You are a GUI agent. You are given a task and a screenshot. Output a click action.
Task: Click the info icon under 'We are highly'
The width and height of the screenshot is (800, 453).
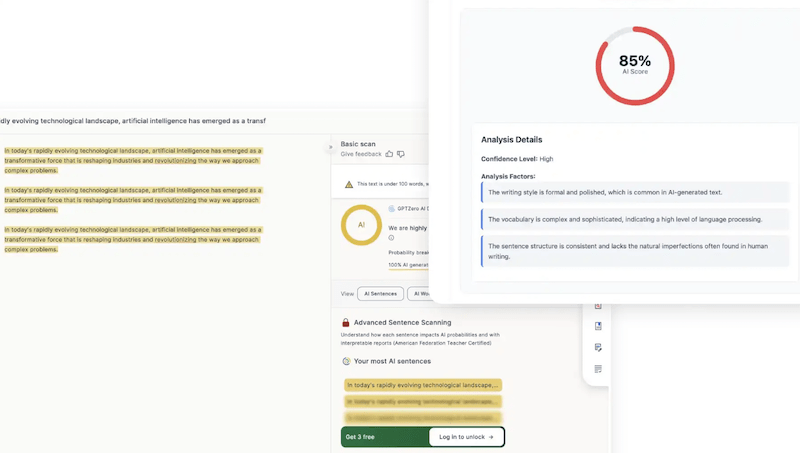pos(391,238)
